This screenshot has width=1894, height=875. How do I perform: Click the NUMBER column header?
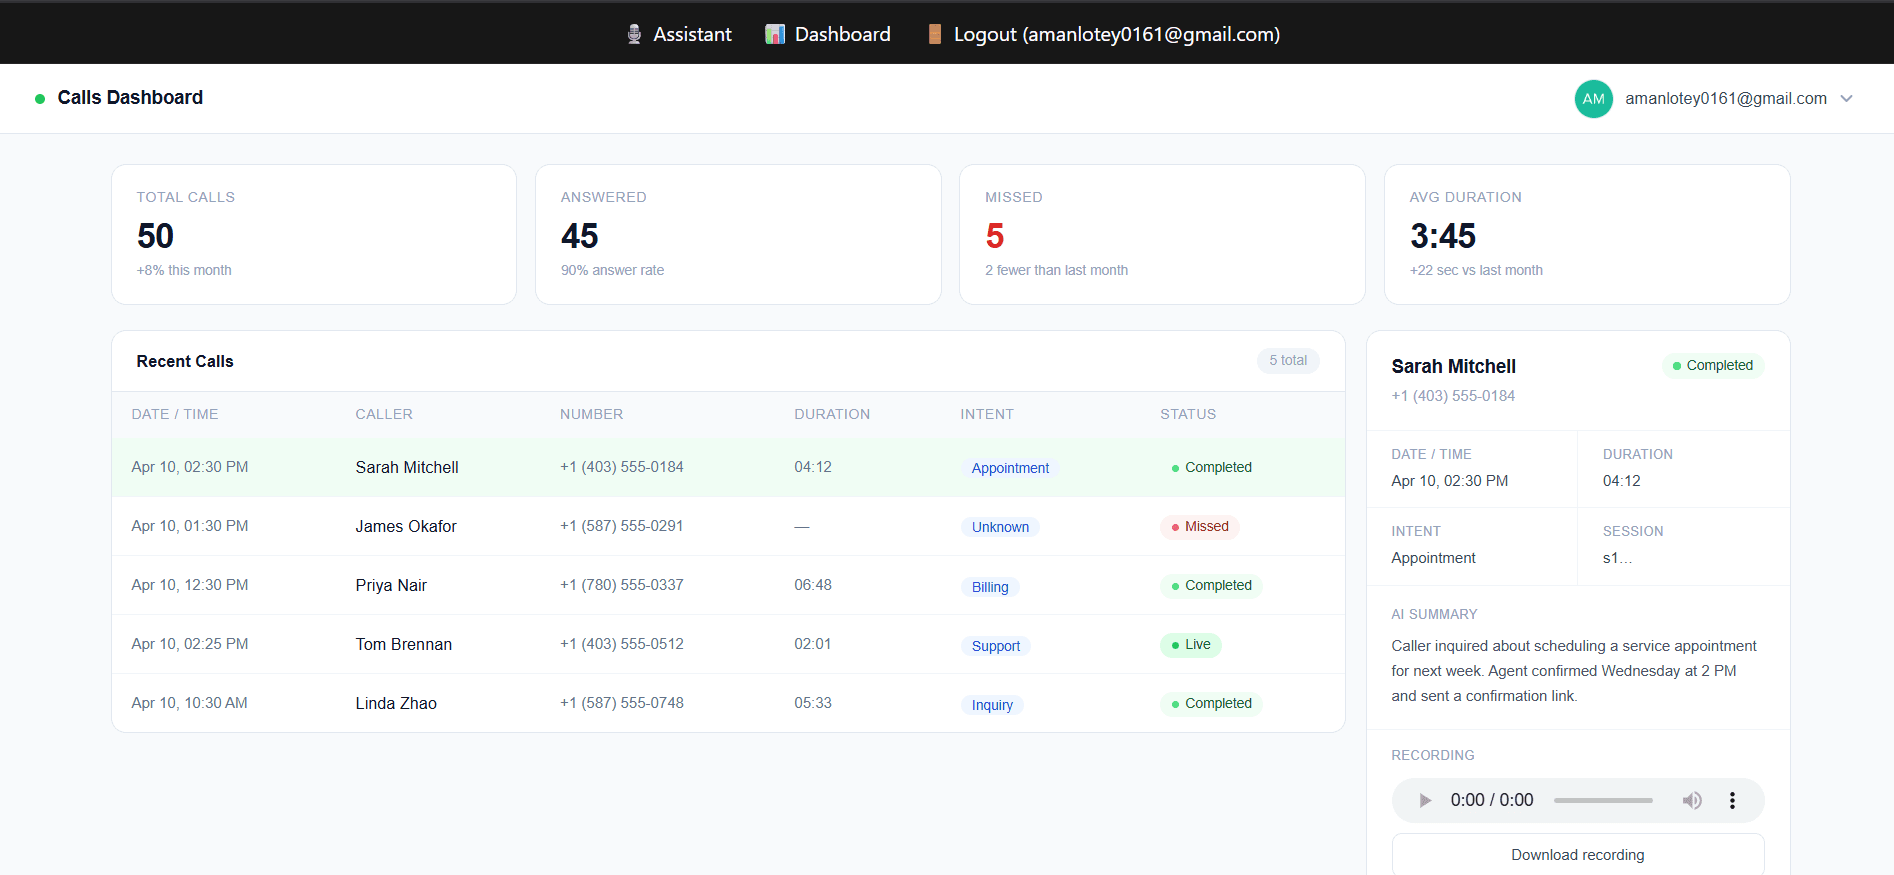click(x=591, y=414)
